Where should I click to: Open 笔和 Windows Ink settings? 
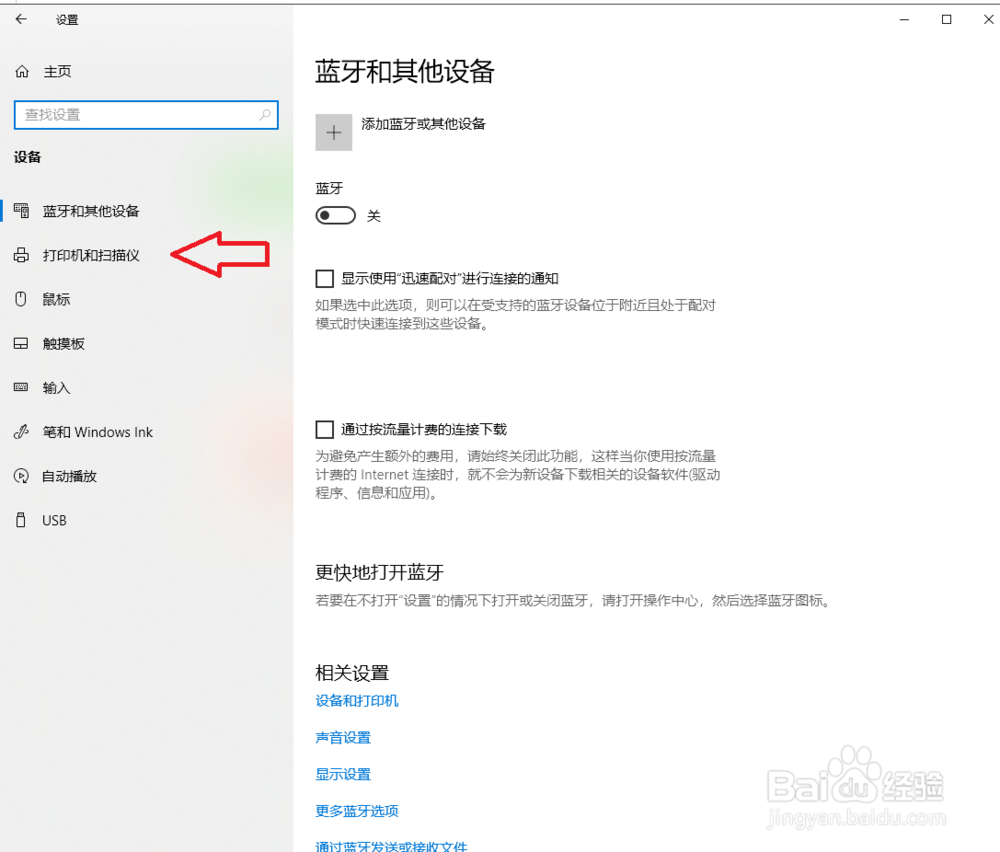coord(94,432)
